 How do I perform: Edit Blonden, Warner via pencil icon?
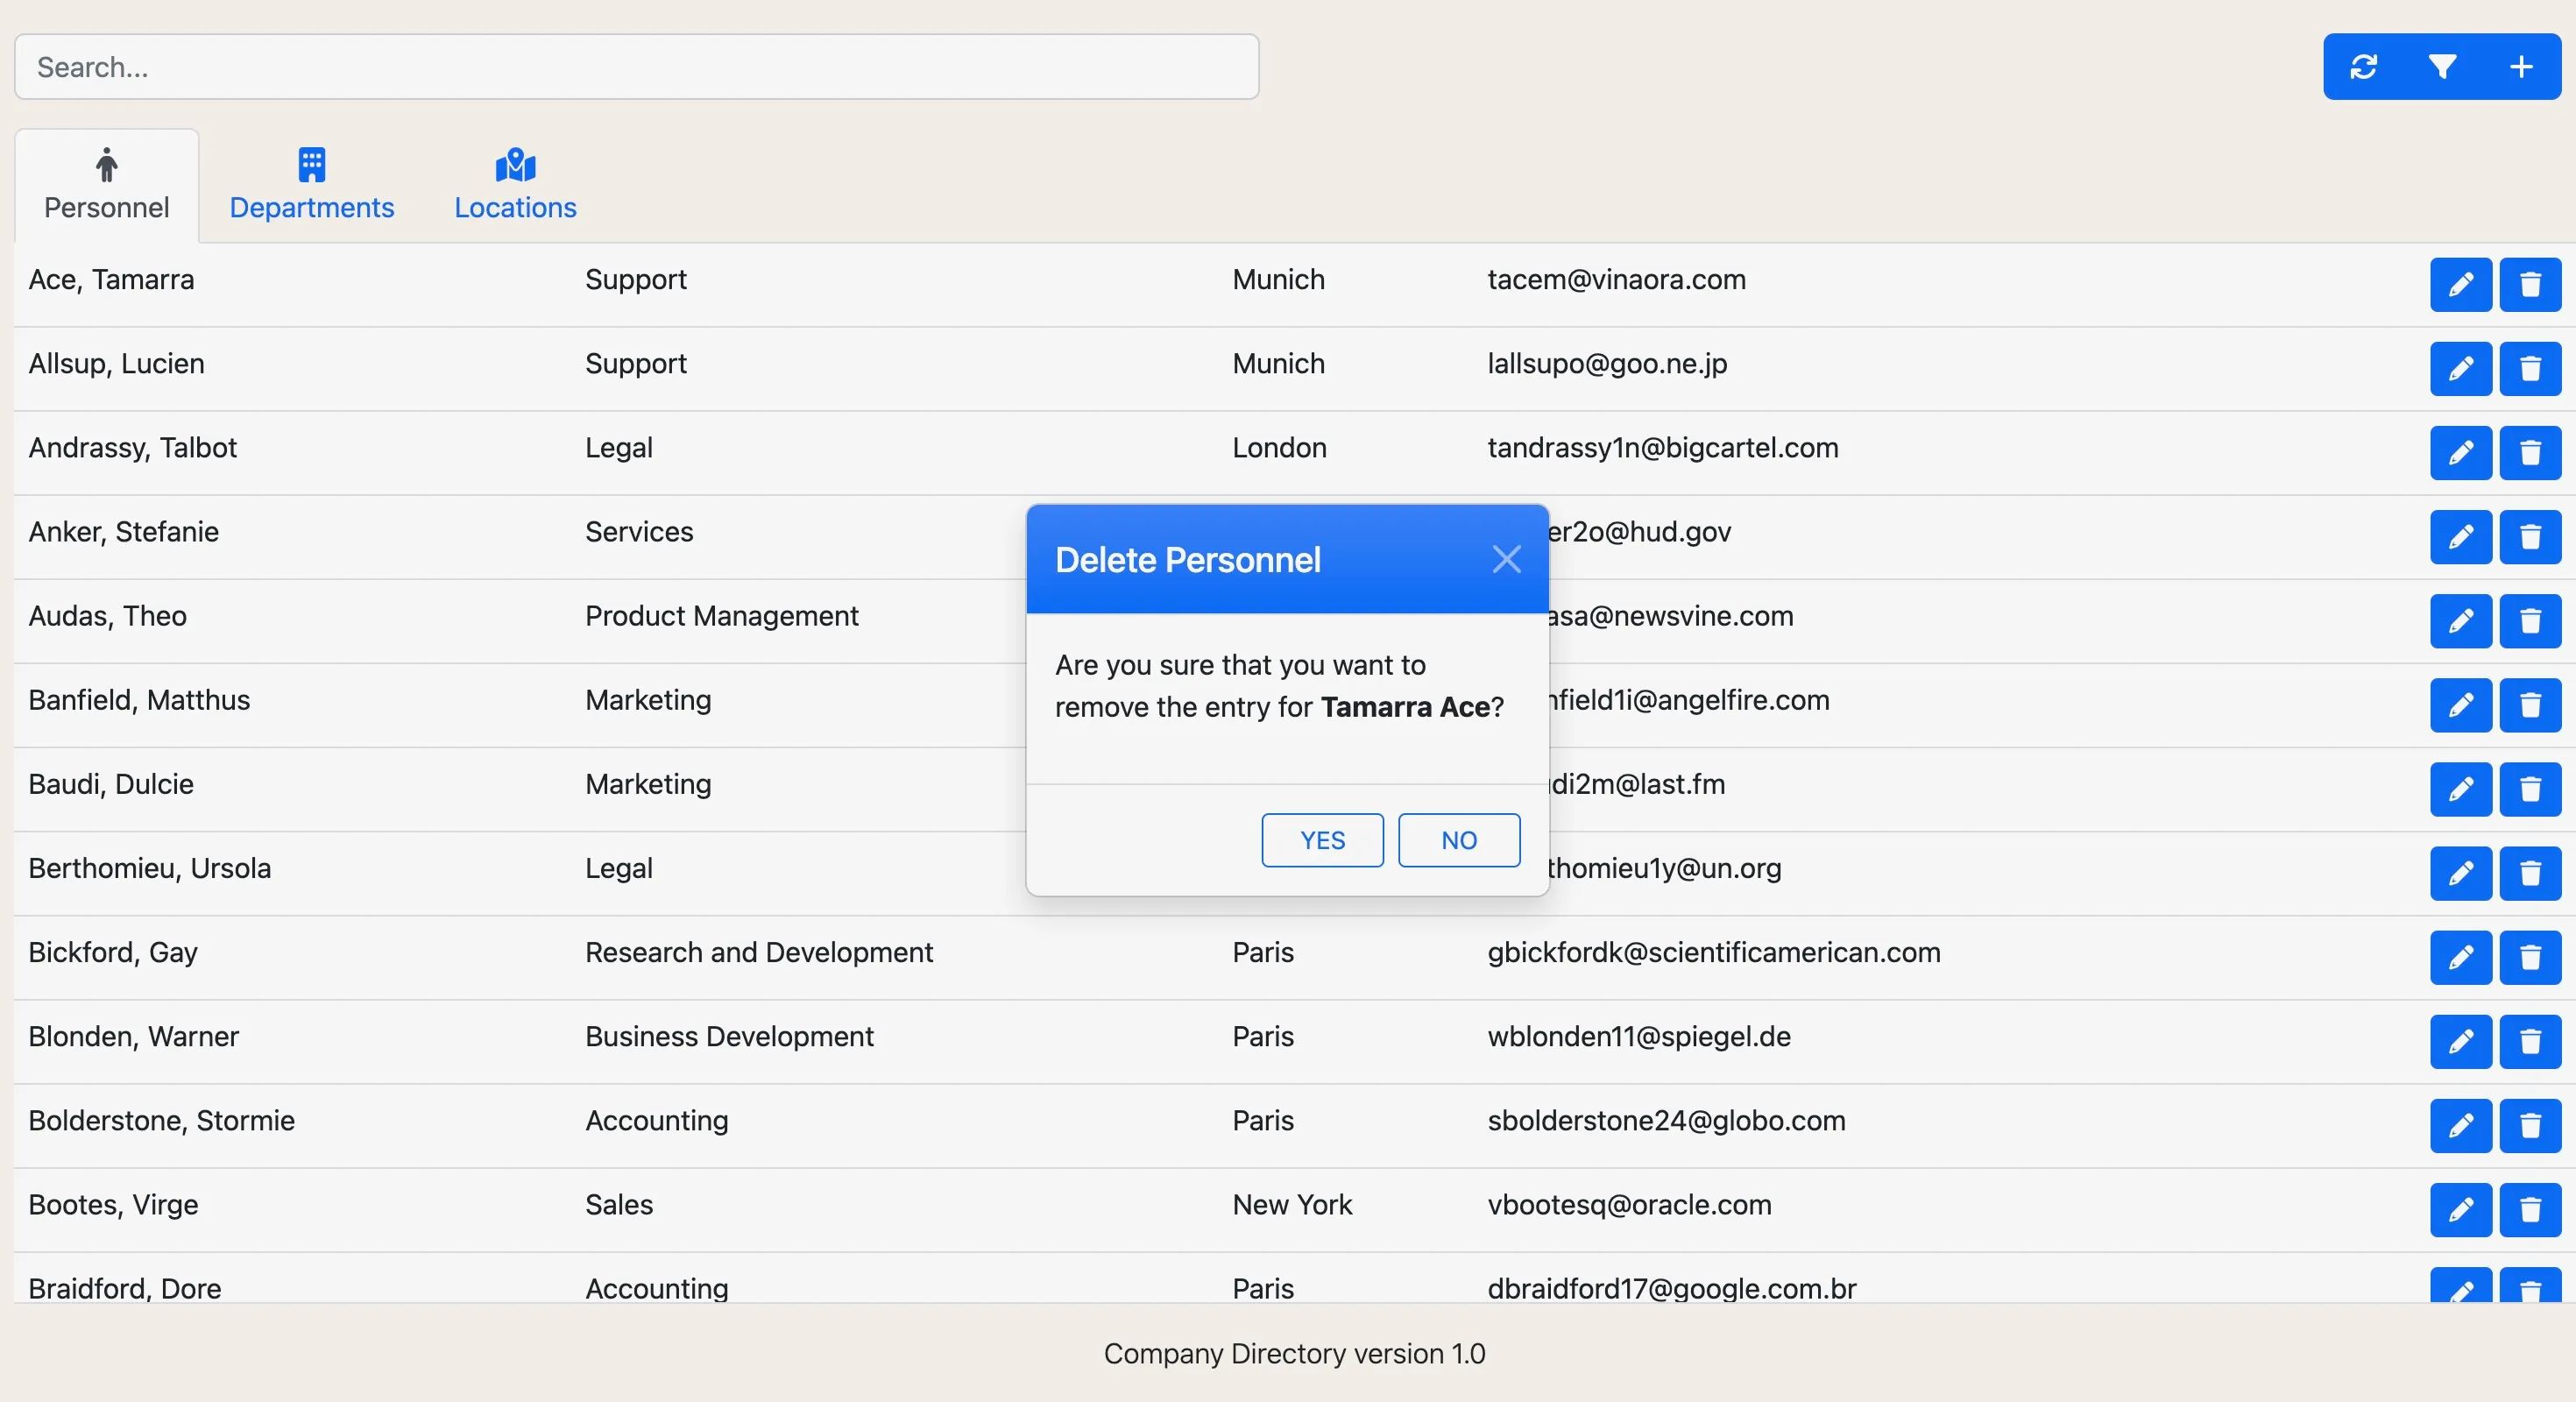[2460, 1042]
